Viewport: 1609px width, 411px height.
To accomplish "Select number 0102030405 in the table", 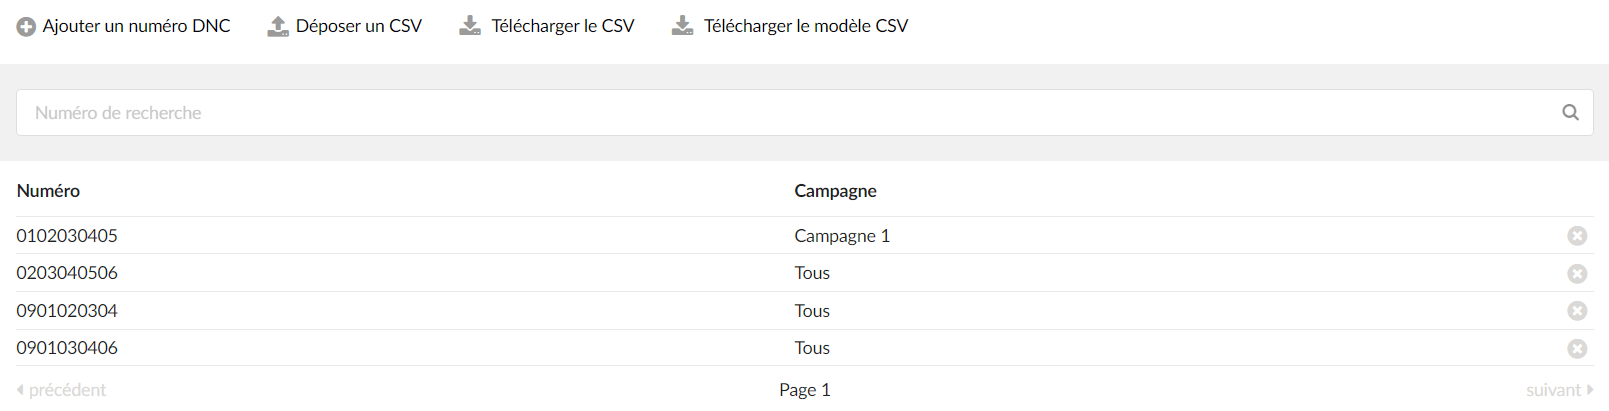I will click(x=67, y=236).
